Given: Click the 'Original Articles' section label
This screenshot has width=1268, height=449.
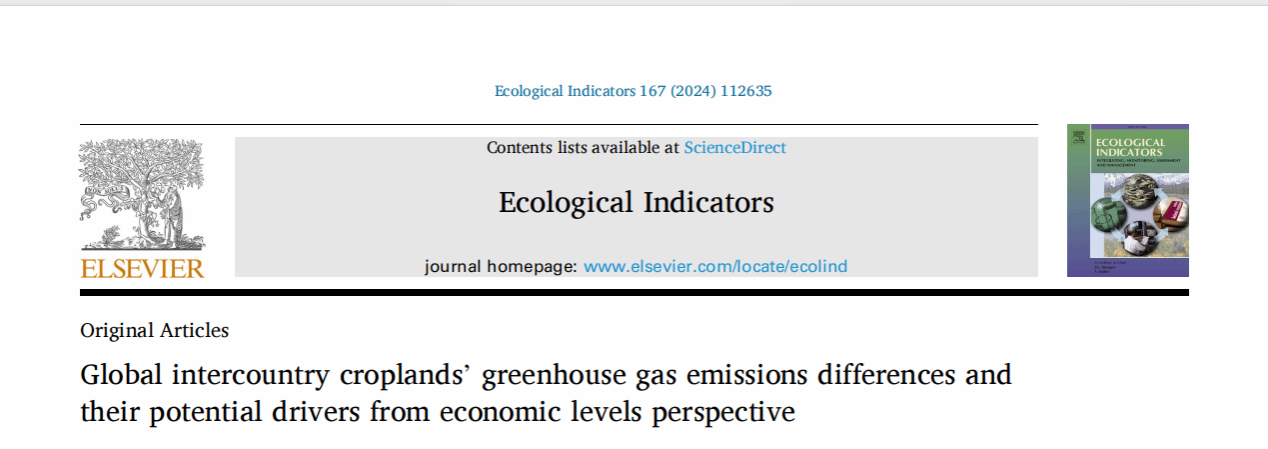Looking at the screenshot, I should pos(154,330).
